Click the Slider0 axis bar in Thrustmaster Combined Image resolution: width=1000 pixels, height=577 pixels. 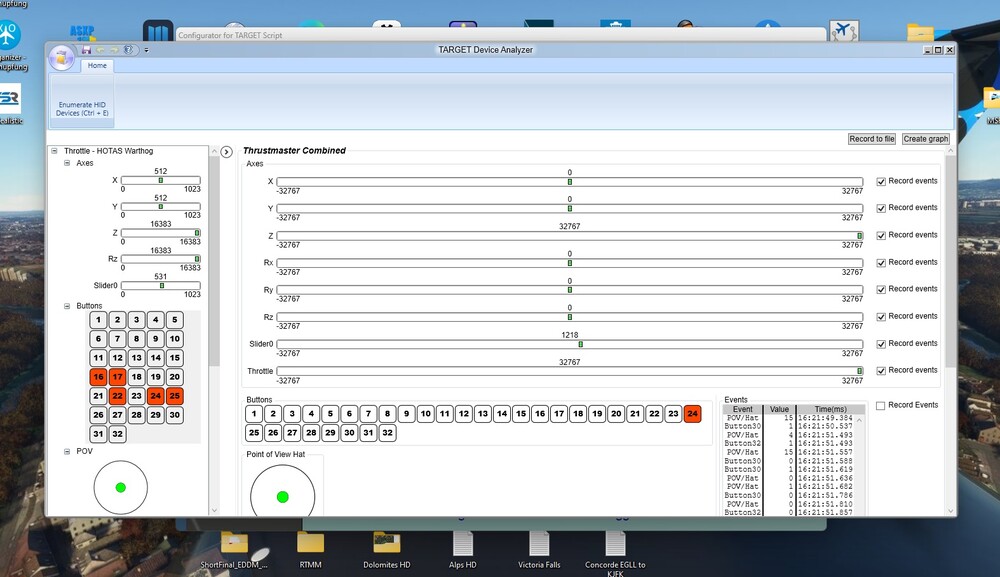pos(570,344)
